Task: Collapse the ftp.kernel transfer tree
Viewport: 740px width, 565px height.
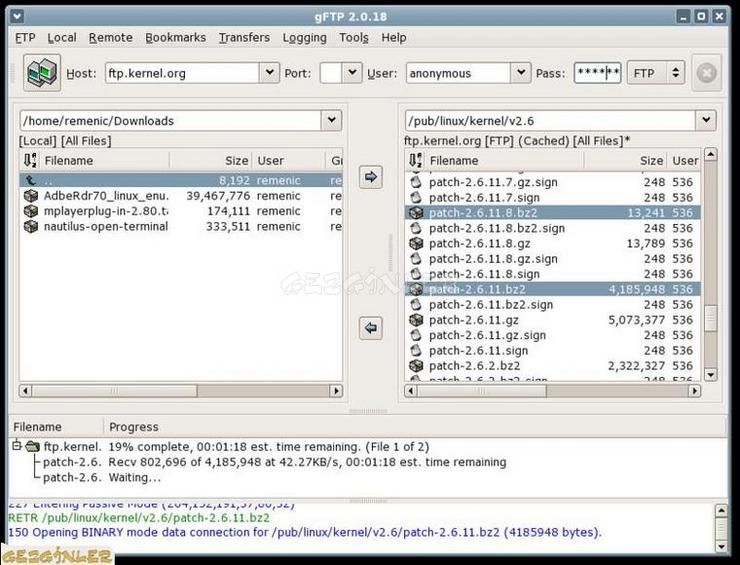Action: coord(17,446)
